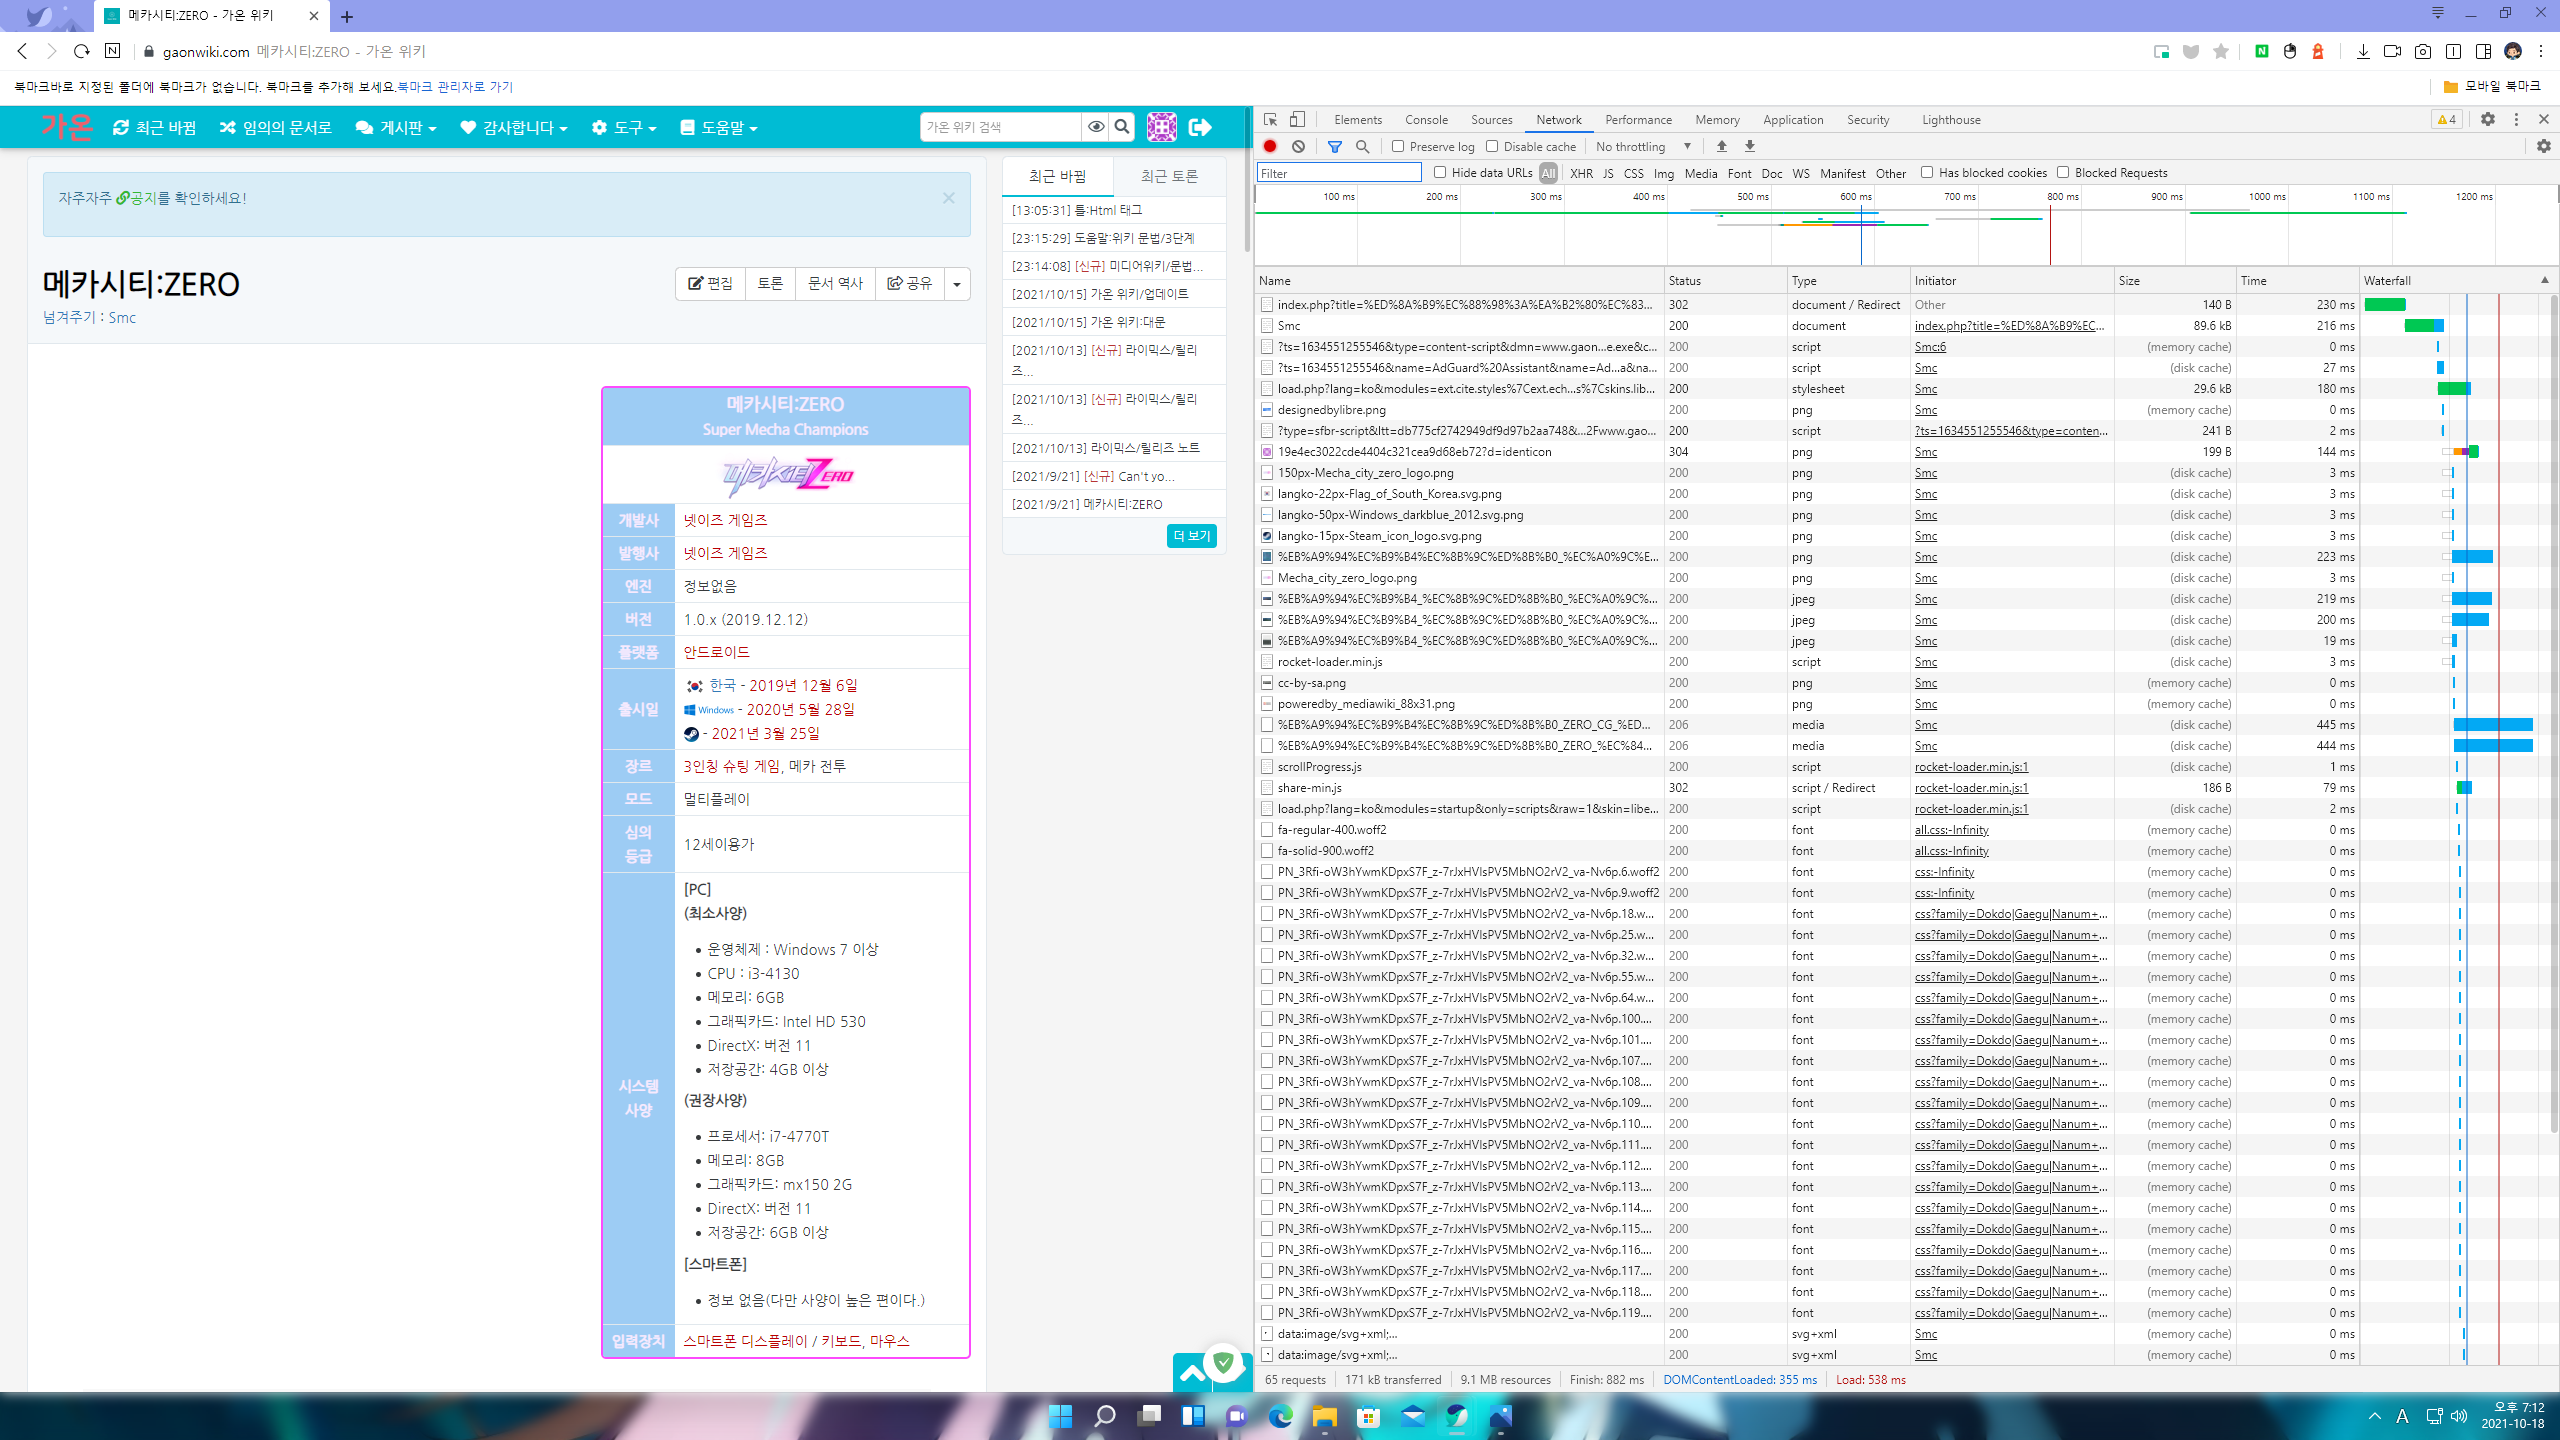Screen dimensions: 2560x1440
Task: Go back with the browser back arrow
Action: [22, 51]
